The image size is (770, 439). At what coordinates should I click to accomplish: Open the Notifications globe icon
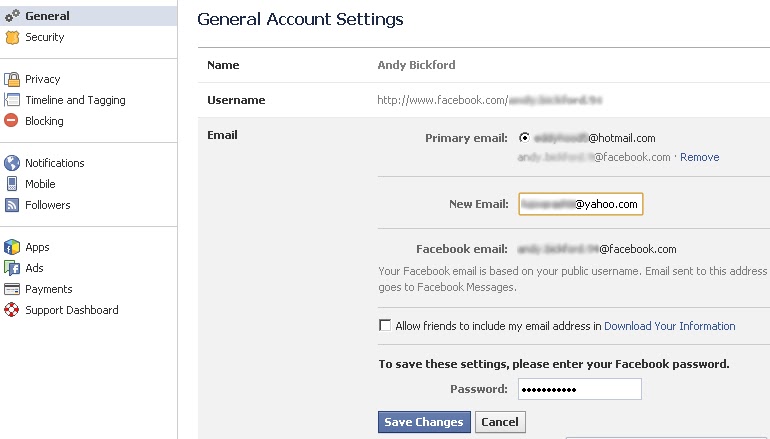(x=12, y=163)
